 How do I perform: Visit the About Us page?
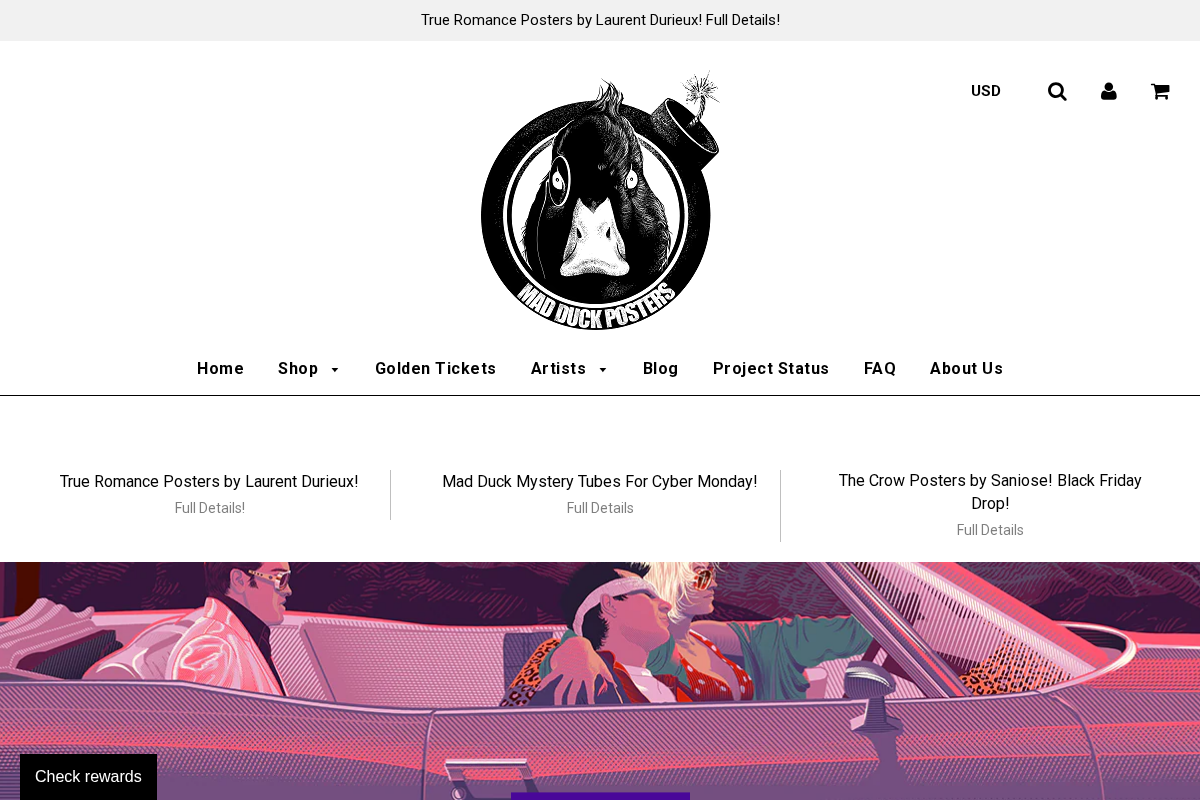[x=966, y=369]
